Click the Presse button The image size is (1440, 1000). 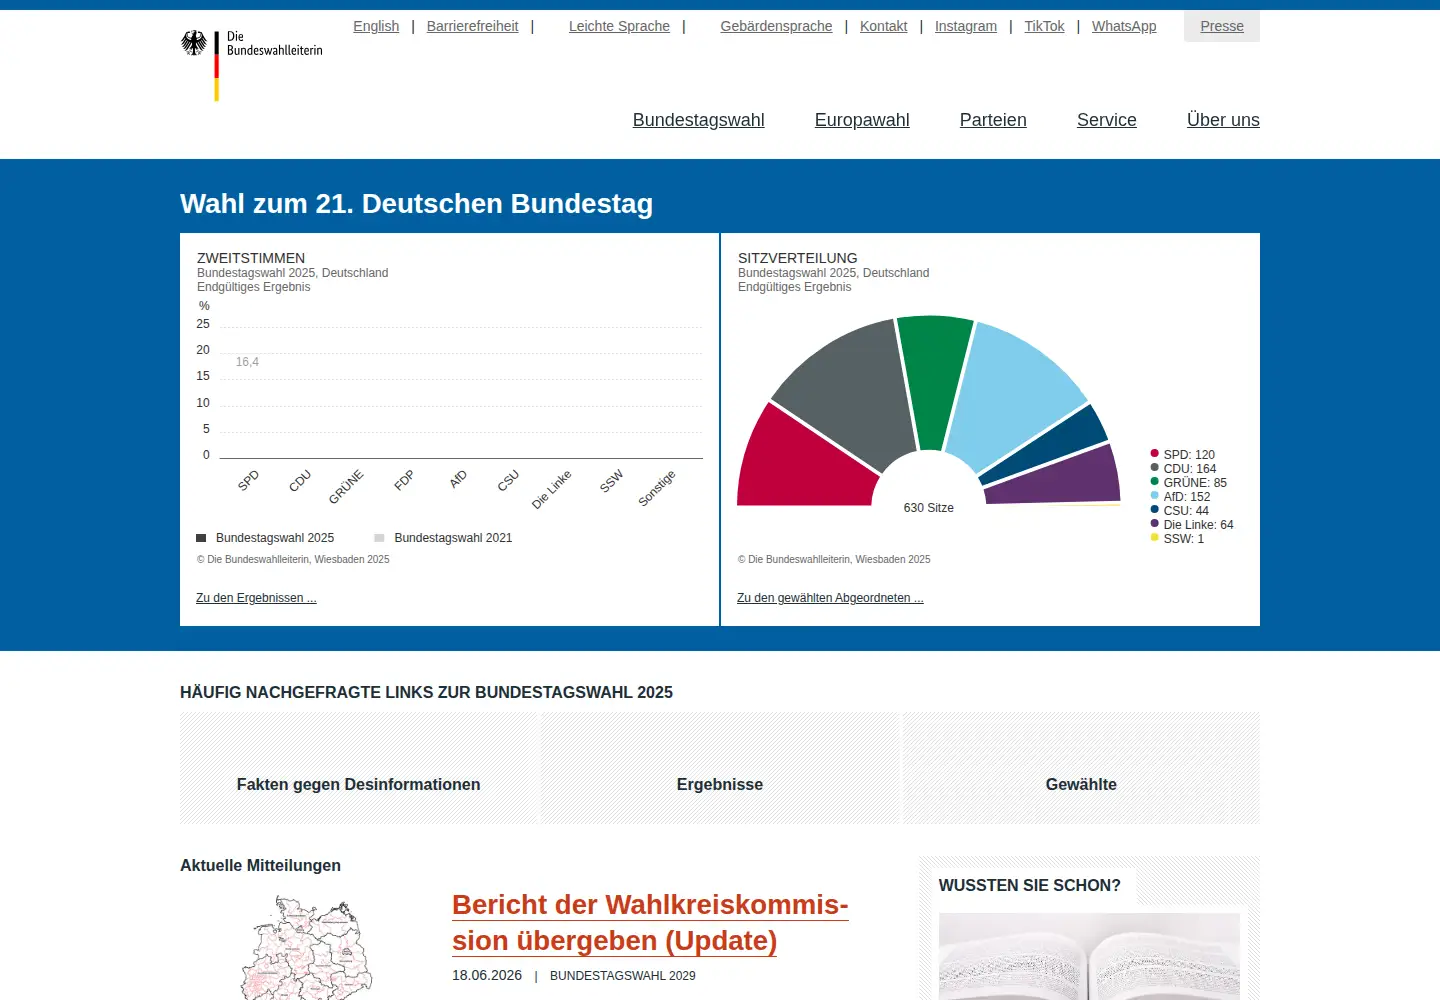[1222, 26]
